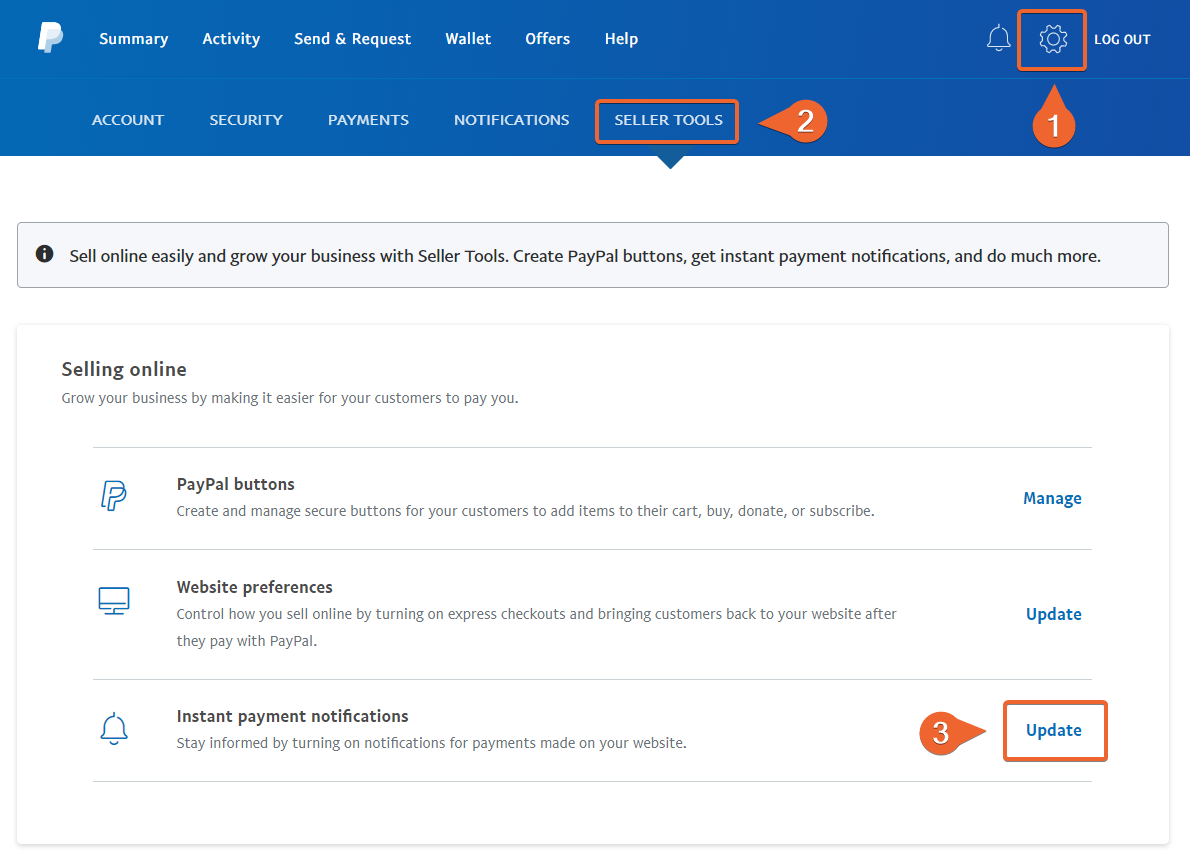1190x860 pixels.
Task: Open Help in the top navigation
Action: tap(621, 39)
